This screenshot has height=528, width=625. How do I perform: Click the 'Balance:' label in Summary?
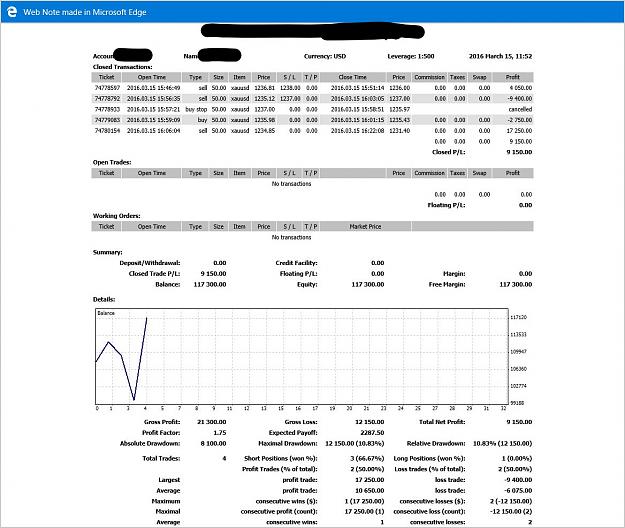(x=167, y=285)
